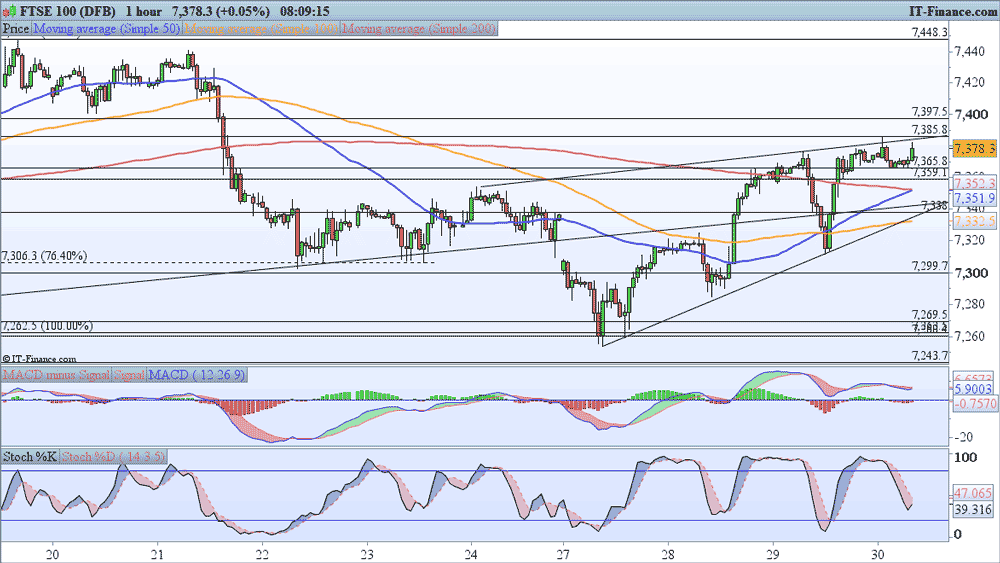Click the orange 7,378.3 current price tag
This screenshot has height=563, width=1000.
pyautogui.click(x=974, y=149)
